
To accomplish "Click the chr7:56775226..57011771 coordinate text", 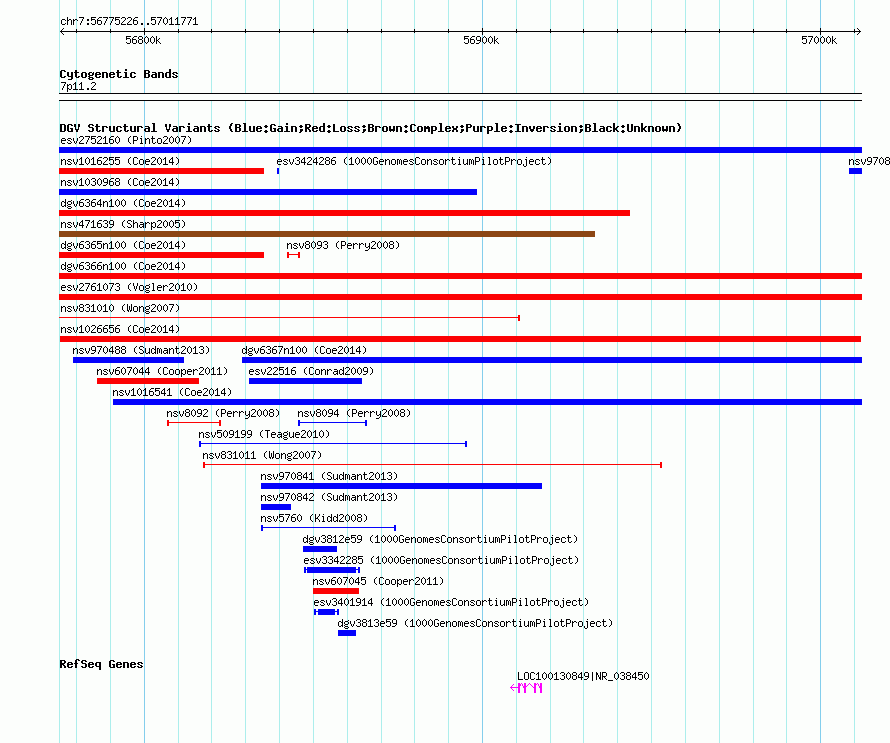I will pyautogui.click(x=129, y=22).
